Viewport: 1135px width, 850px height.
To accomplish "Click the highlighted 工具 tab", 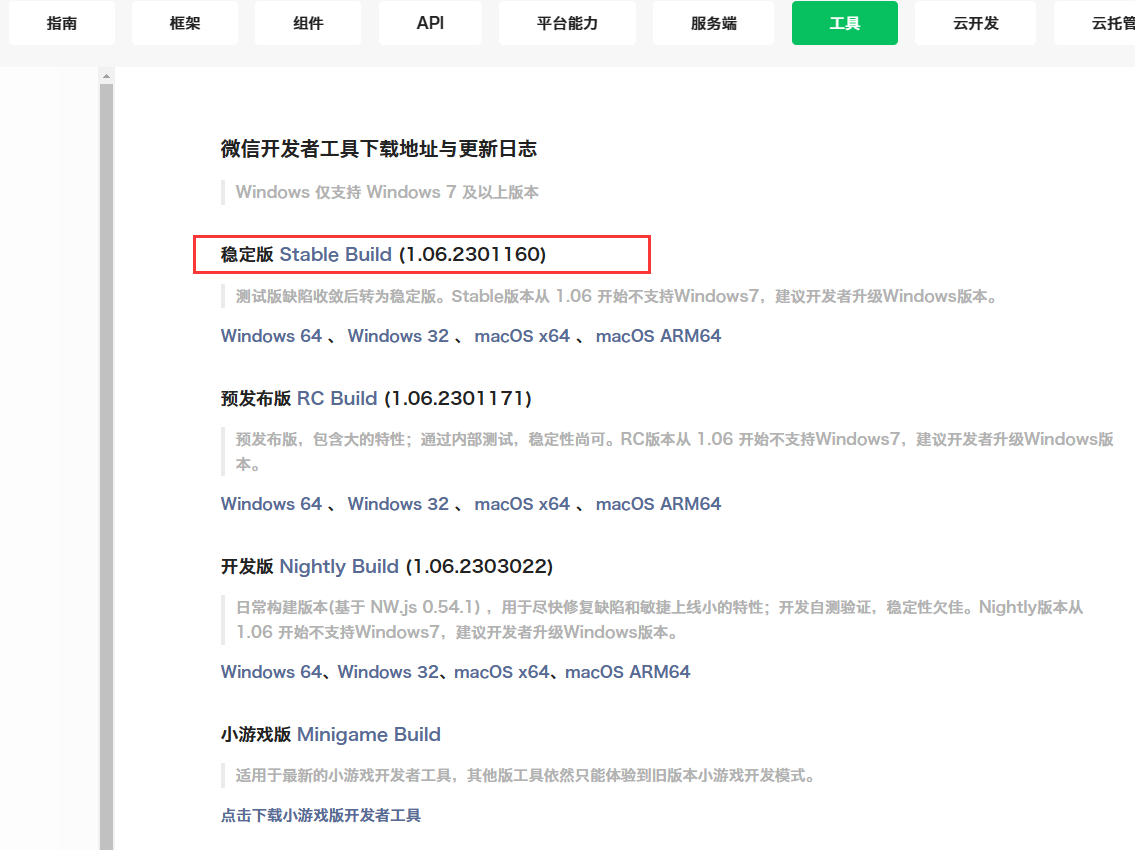I will (x=845, y=23).
